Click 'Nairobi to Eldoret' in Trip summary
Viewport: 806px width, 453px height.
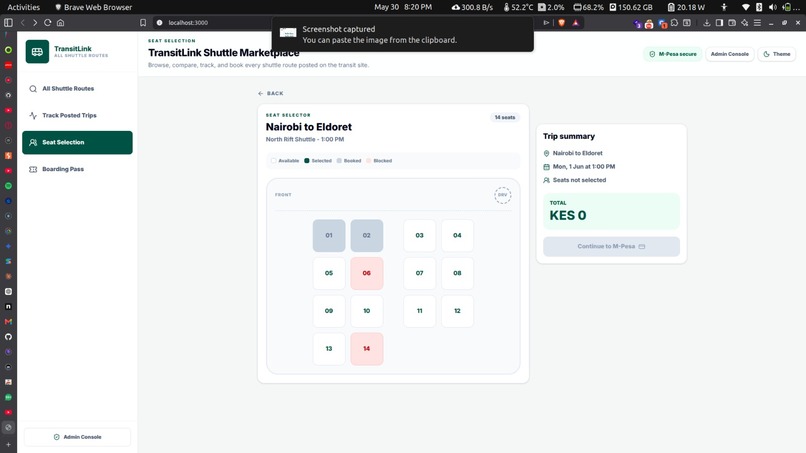pos(577,153)
